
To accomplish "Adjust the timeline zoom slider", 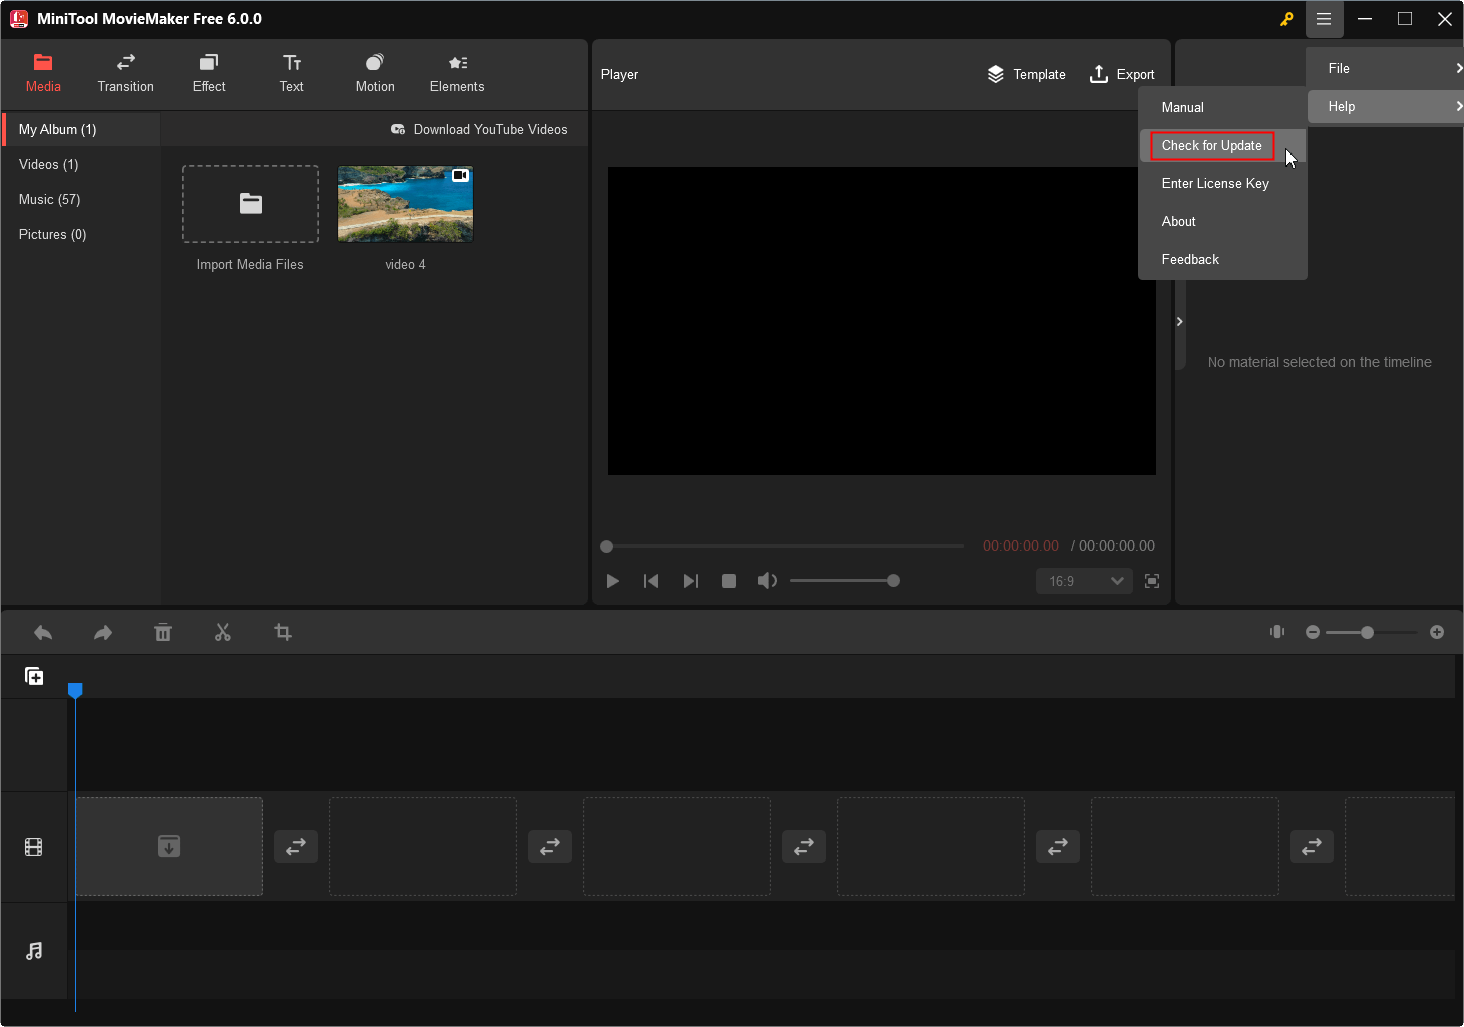I will (x=1371, y=632).
